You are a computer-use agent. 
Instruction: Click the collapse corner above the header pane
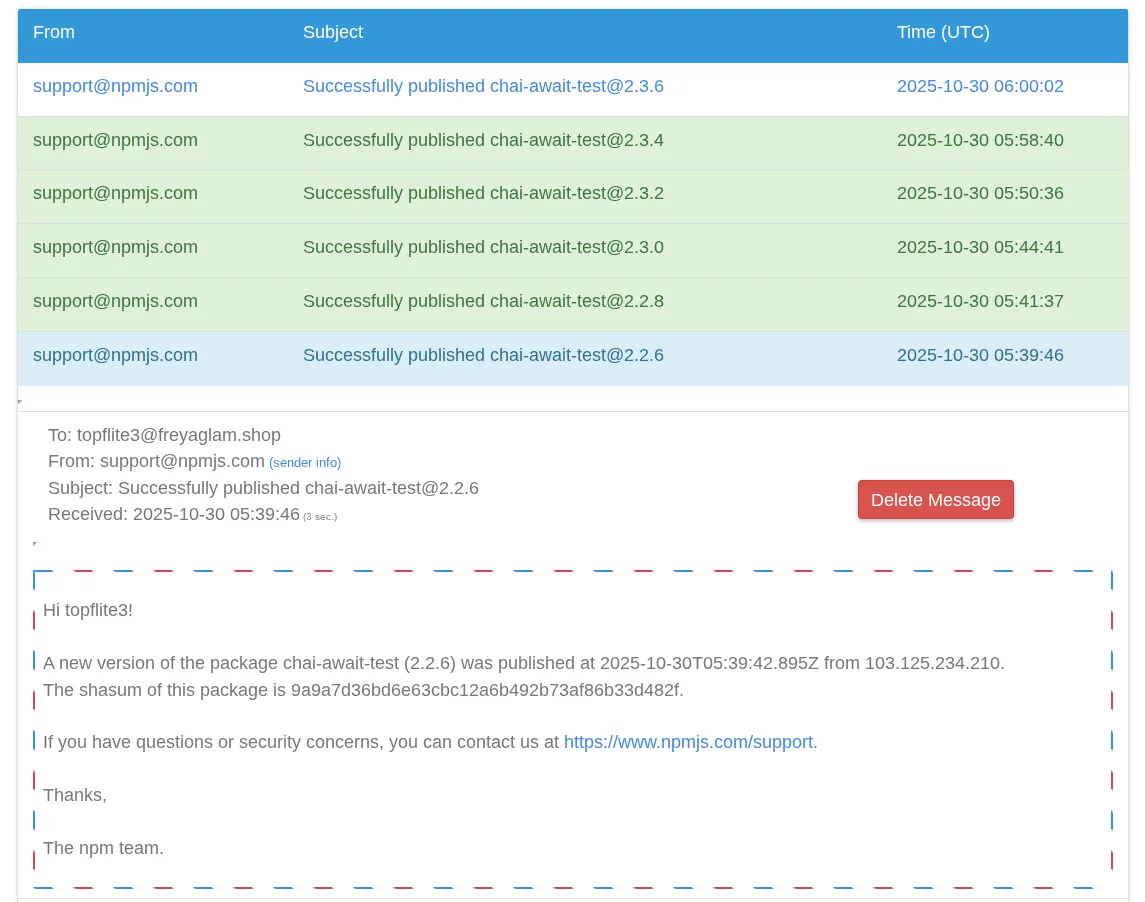(19, 399)
